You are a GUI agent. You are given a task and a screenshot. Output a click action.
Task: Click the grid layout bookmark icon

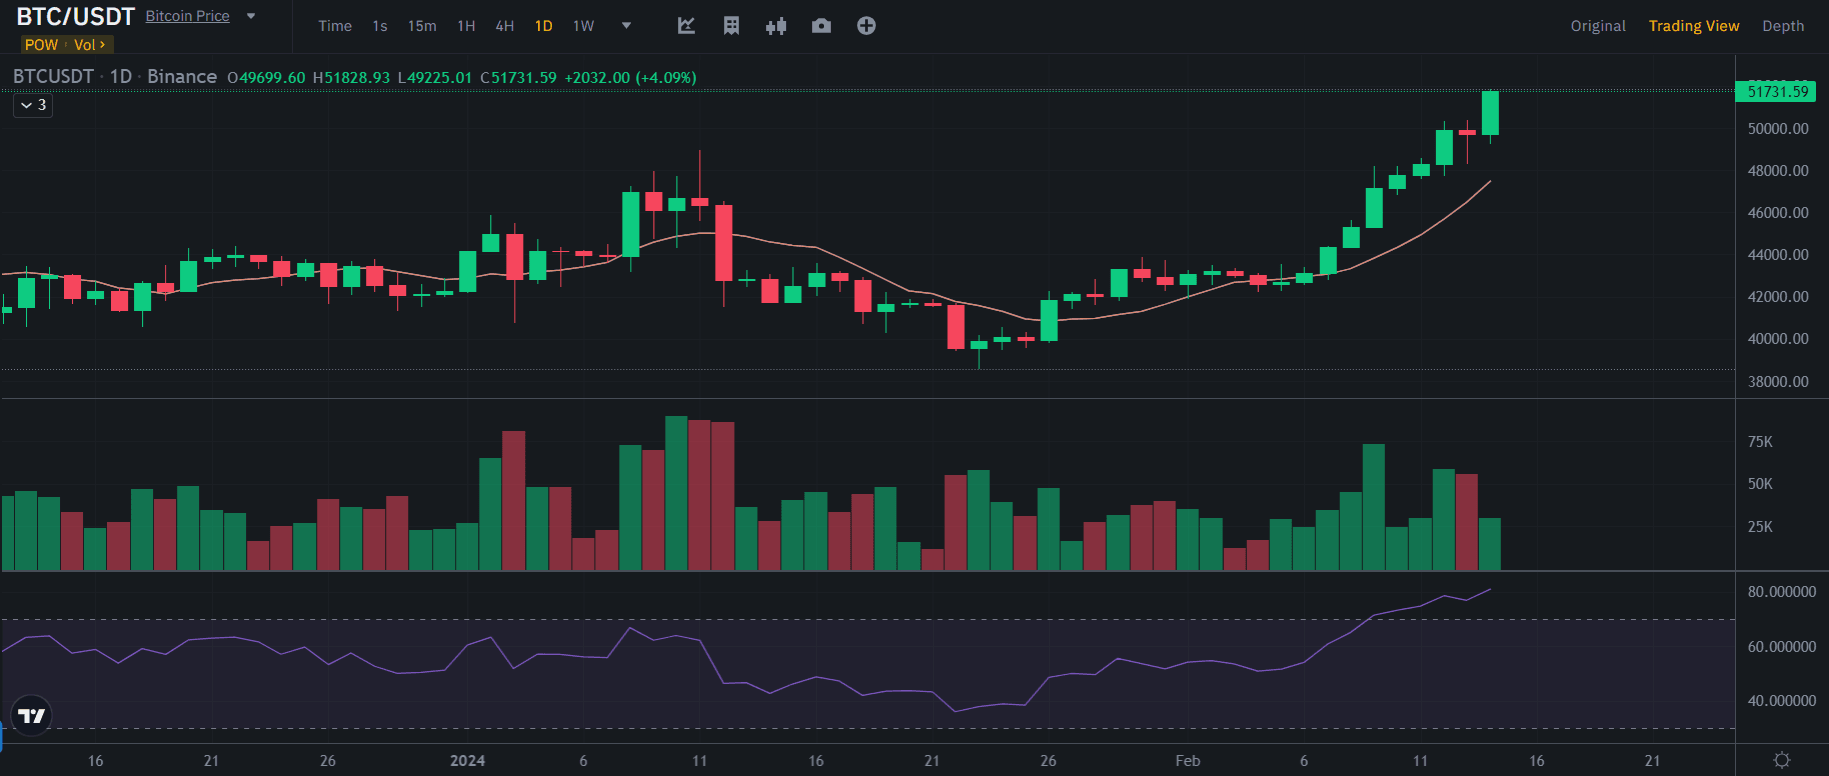coord(731,26)
